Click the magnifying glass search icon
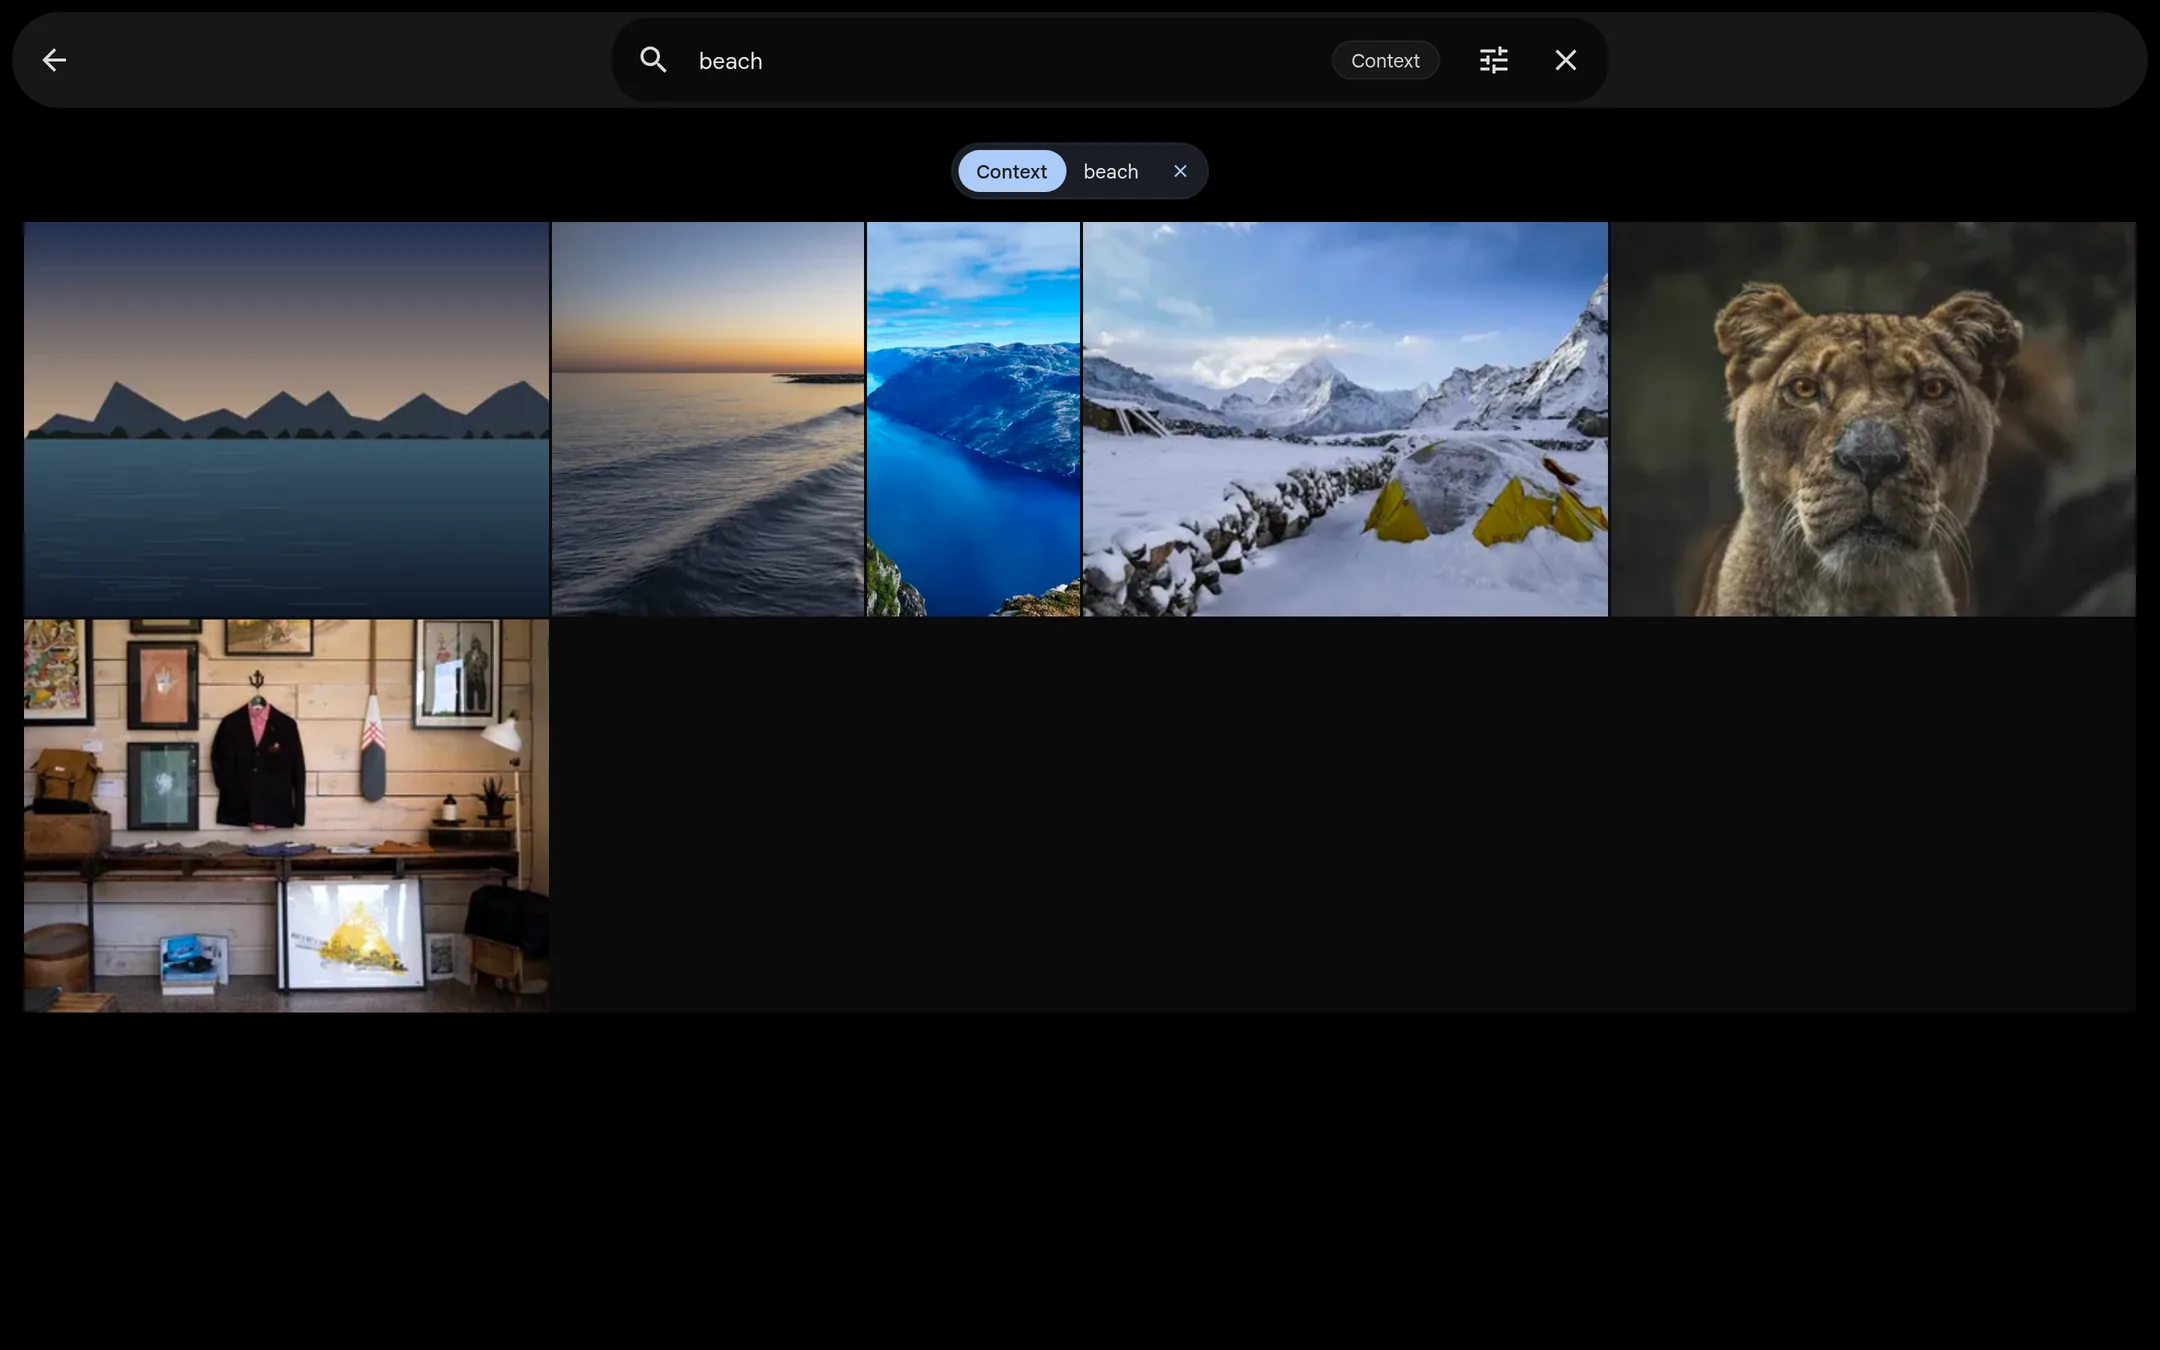The image size is (2160, 1350). pos(653,60)
